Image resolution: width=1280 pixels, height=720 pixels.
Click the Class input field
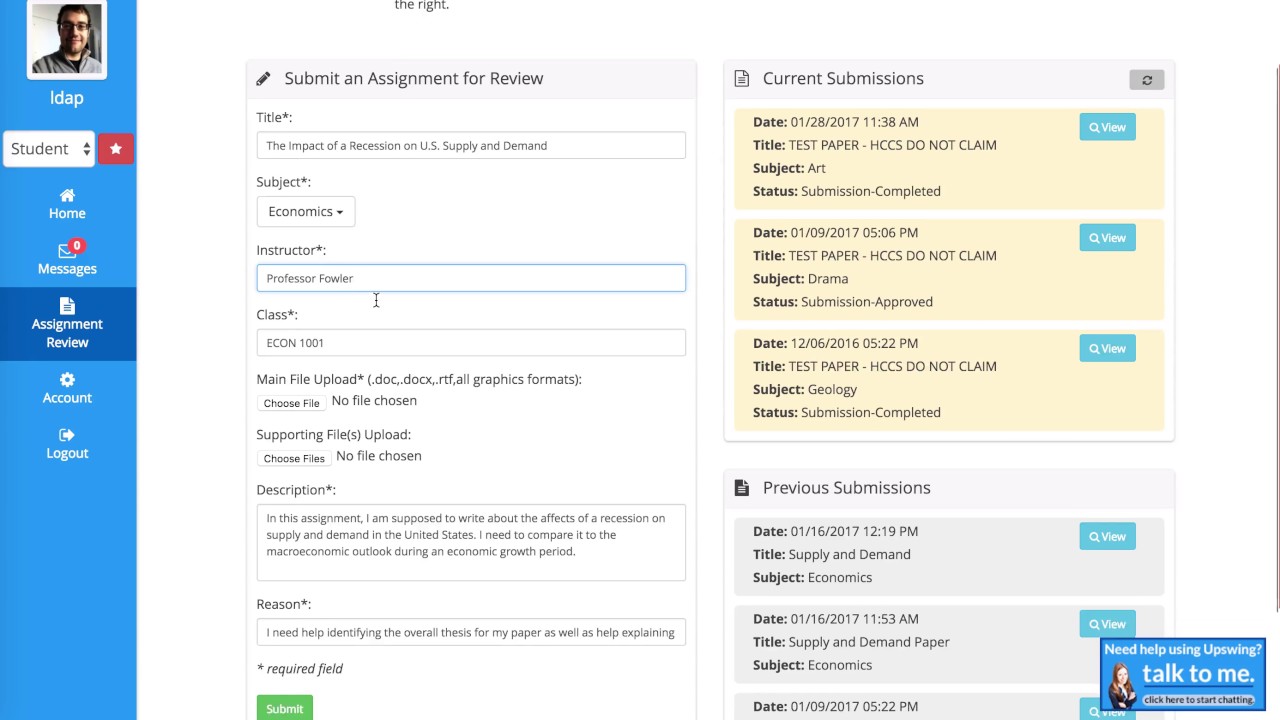pos(470,343)
